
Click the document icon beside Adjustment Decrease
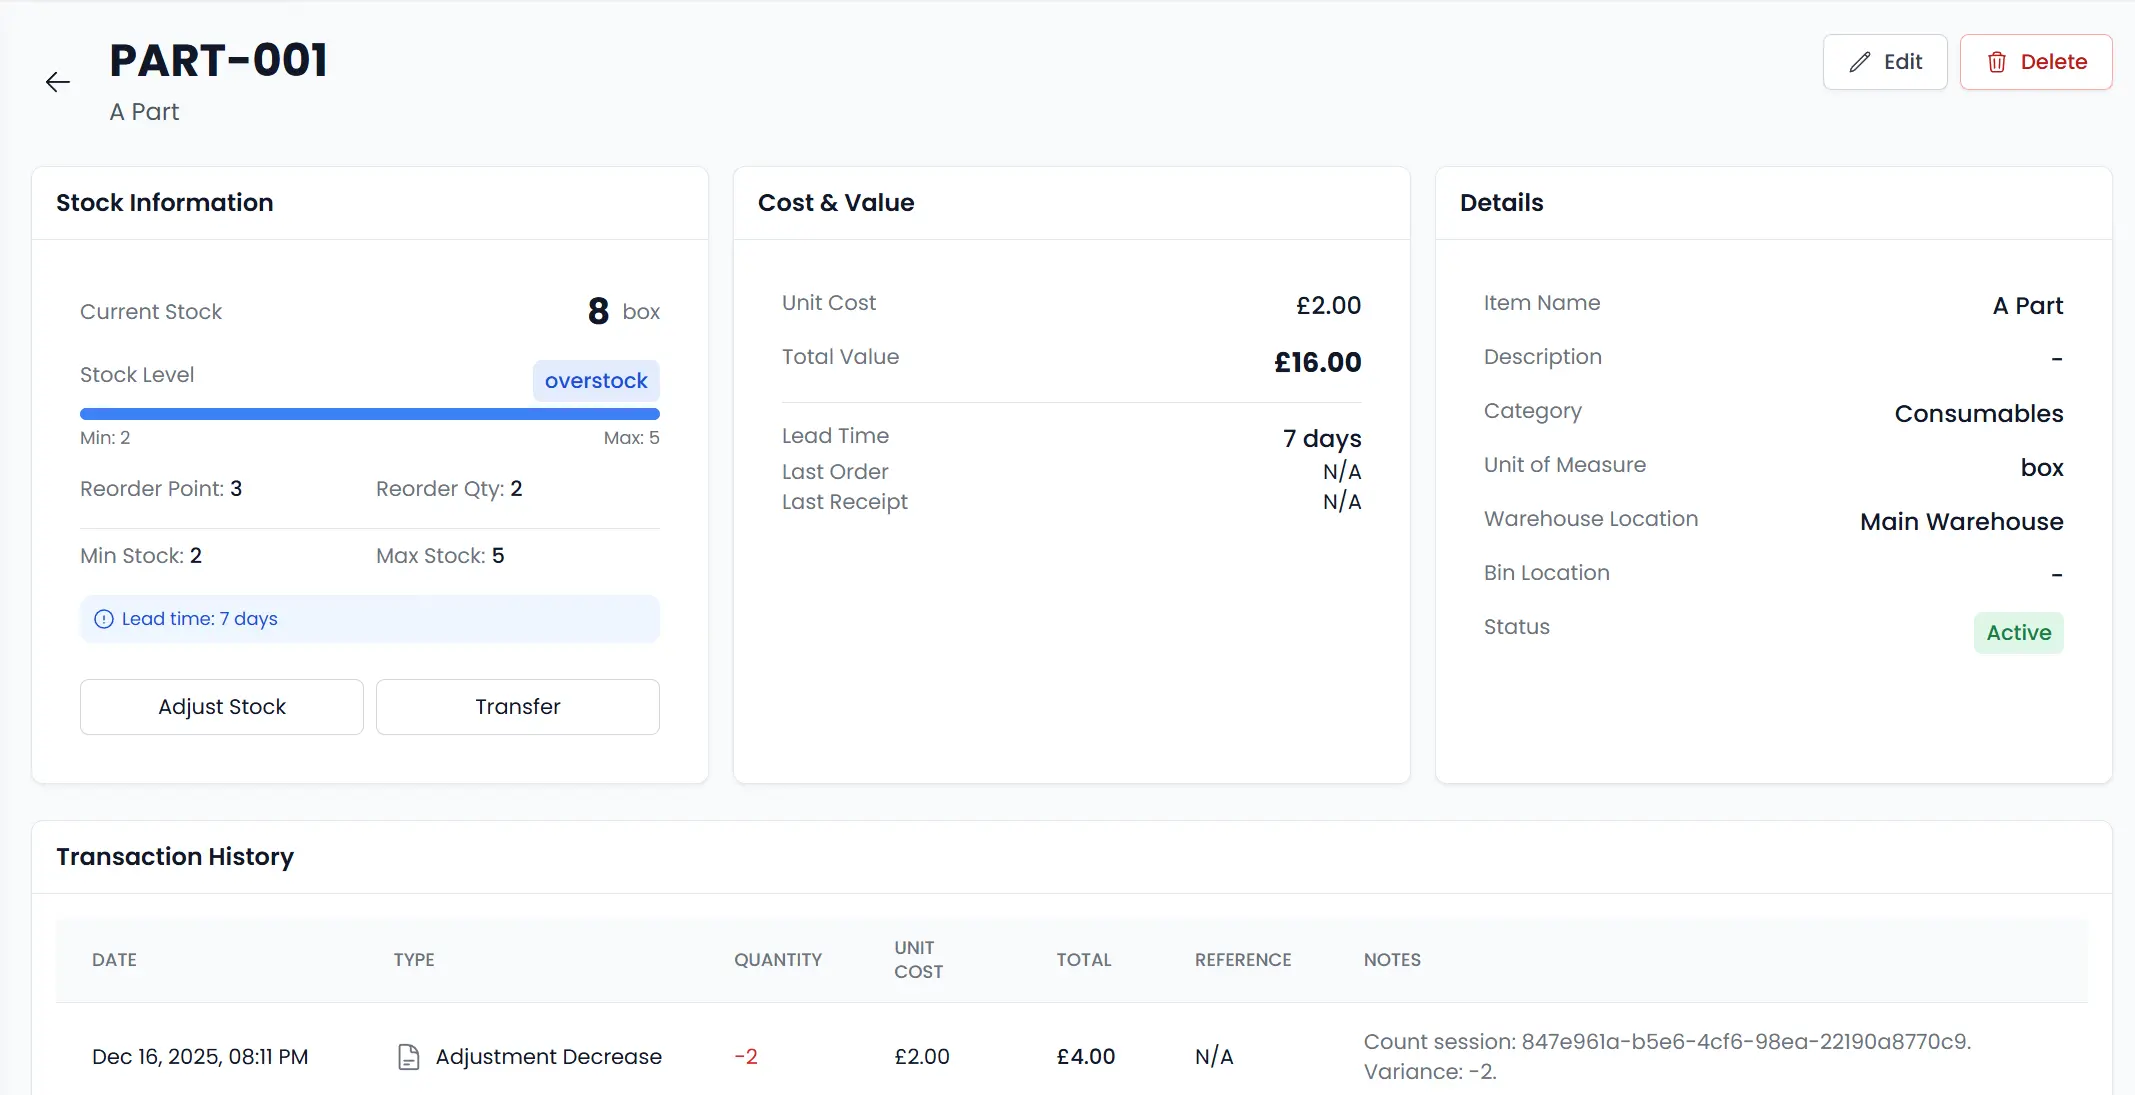408,1056
